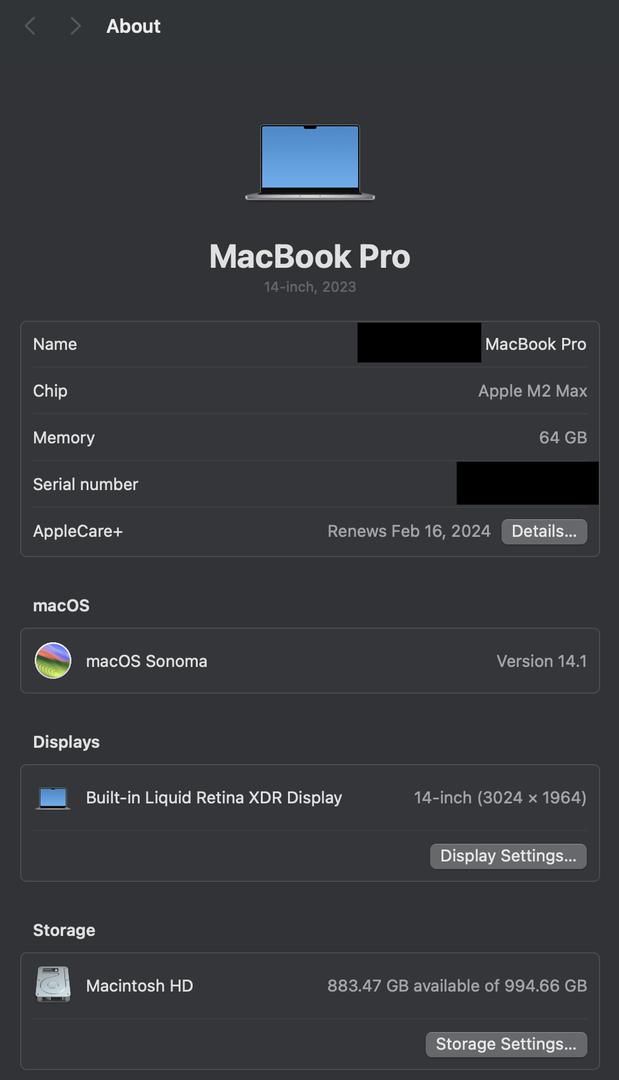This screenshot has width=619, height=1080.
Task: Click the Macintosh HD label
Action: (139, 986)
